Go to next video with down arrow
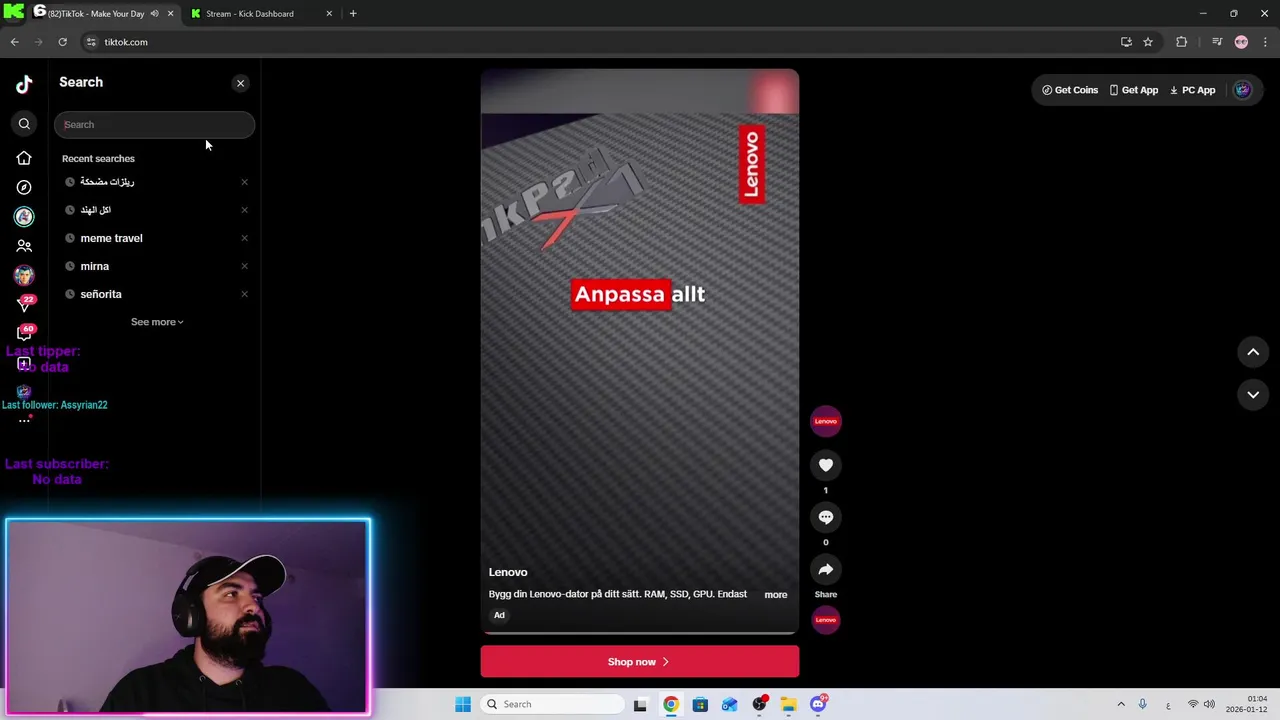The image size is (1280, 720). (x=1253, y=395)
